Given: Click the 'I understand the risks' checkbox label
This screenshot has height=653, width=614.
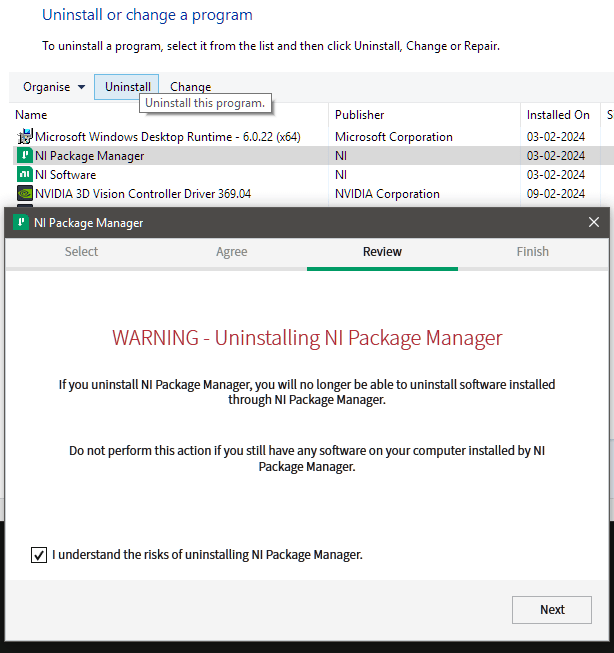Looking at the screenshot, I should 207,555.
